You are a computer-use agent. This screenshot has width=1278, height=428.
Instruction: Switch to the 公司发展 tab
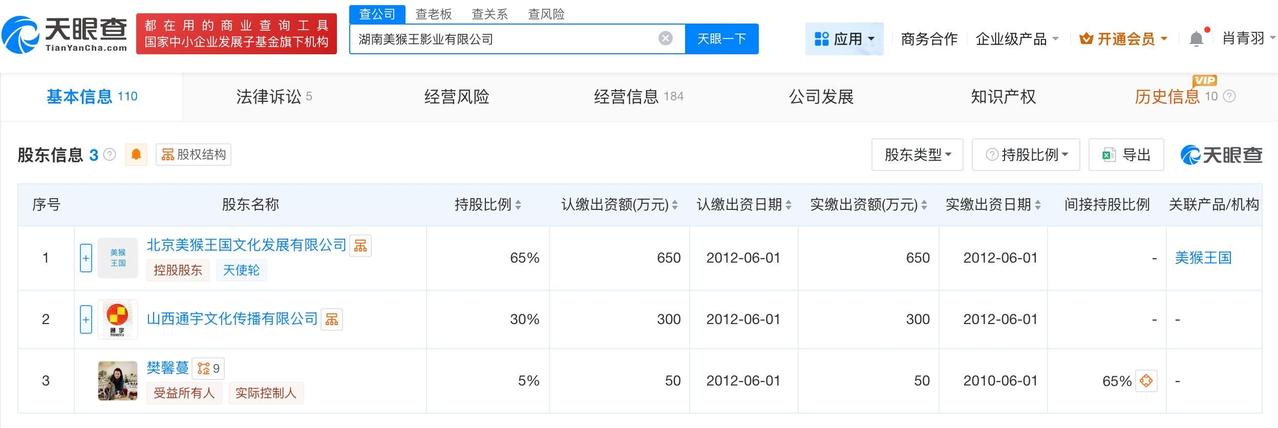(821, 97)
